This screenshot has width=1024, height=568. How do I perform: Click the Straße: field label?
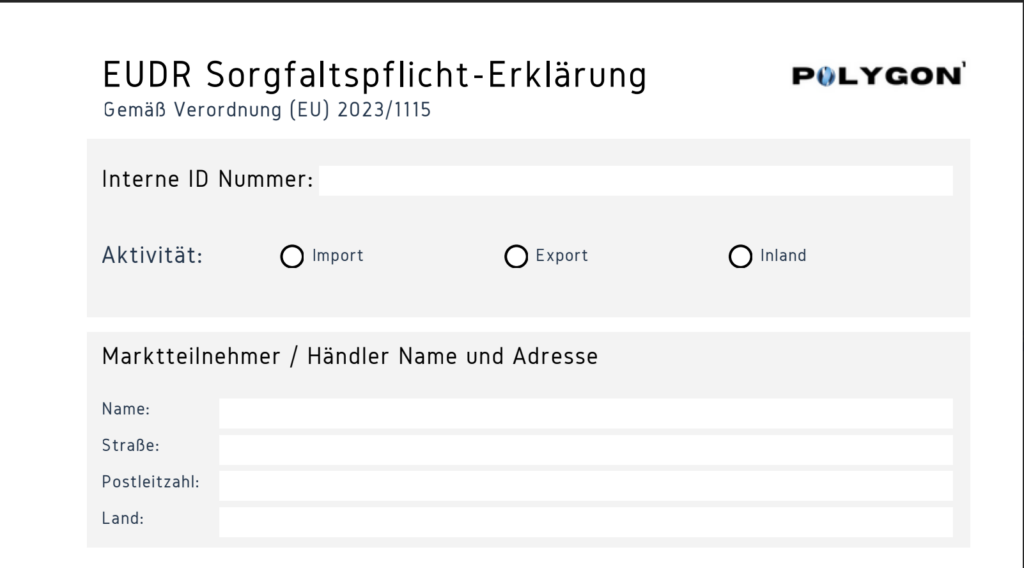(131, 445)
